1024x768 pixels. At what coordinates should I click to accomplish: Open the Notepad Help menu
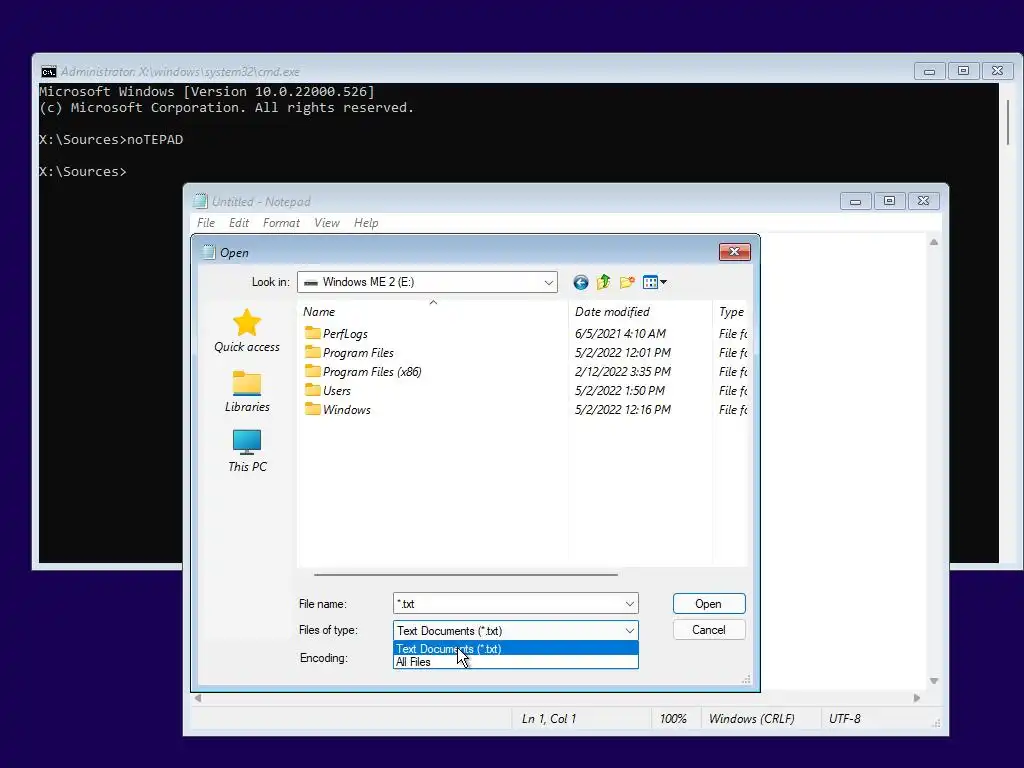pyautogui.click(x=366, y=223)
